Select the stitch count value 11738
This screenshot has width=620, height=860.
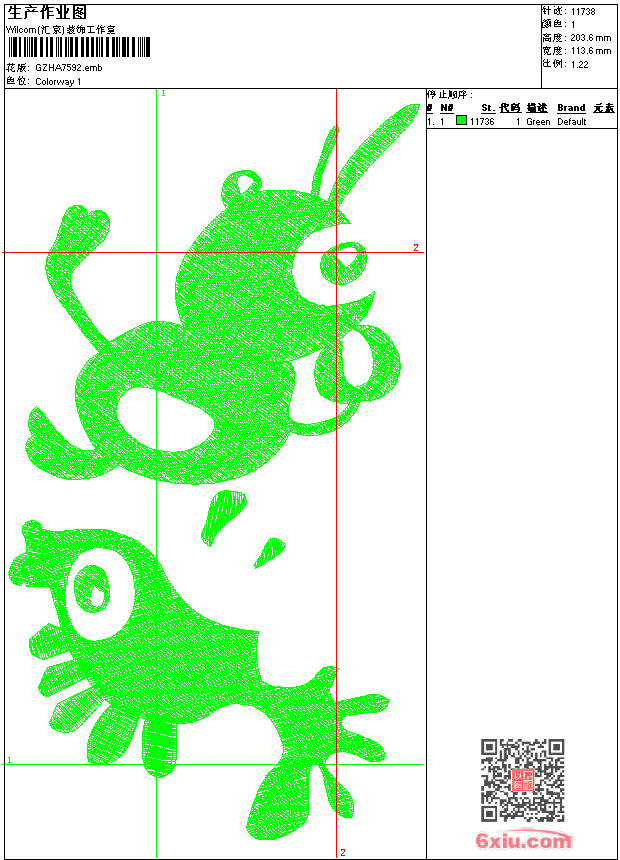click(583, 12)
